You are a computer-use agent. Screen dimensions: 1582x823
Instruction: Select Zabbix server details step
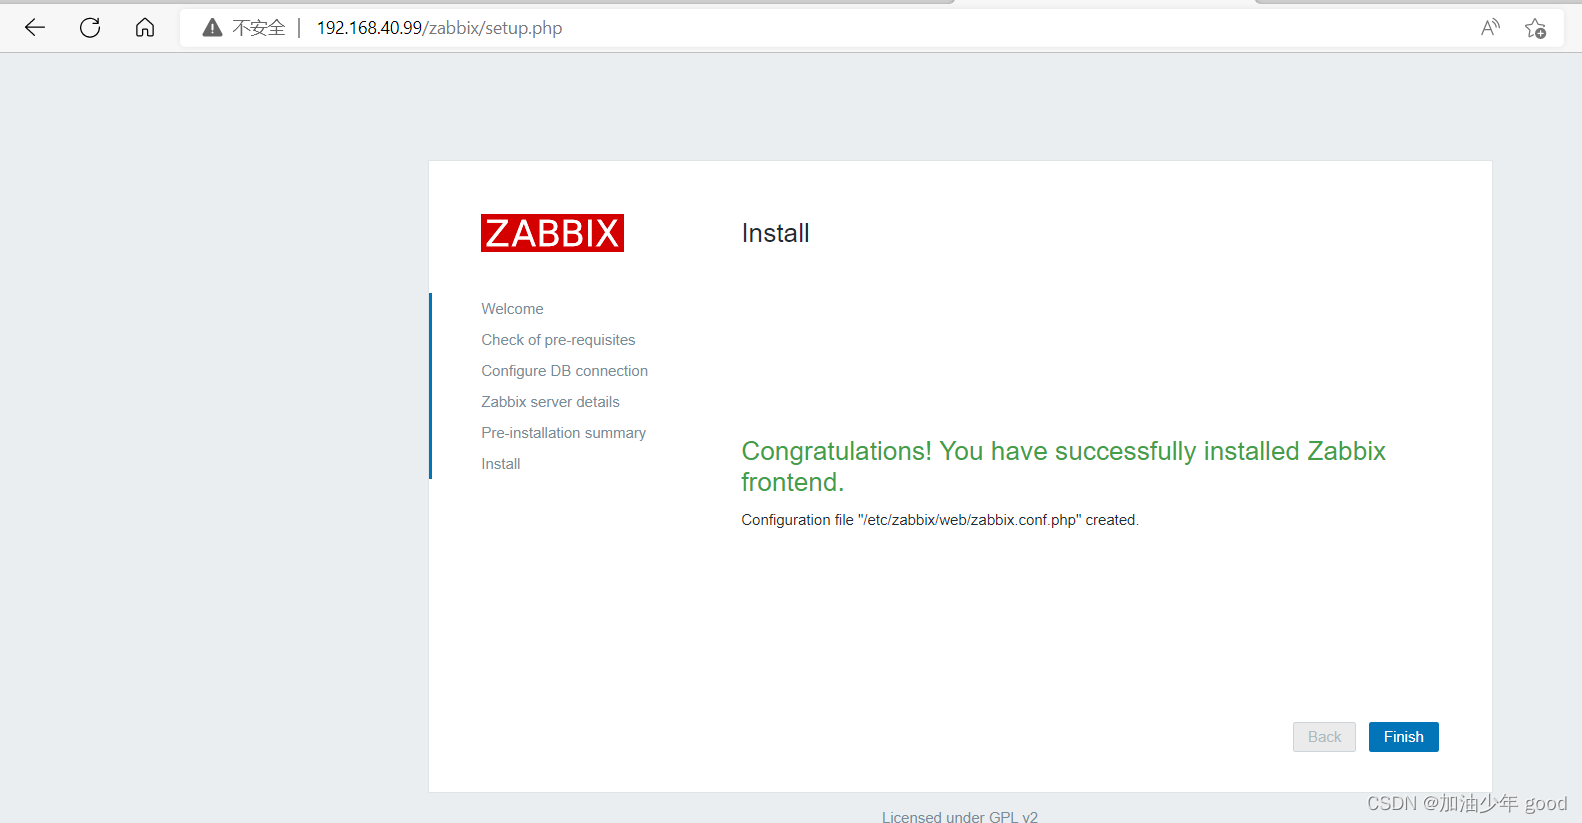pos(550,402)
